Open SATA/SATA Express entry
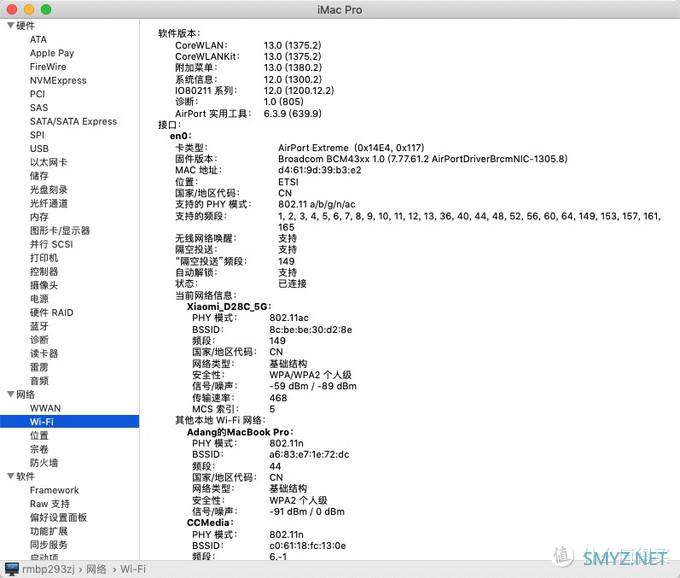Image resolution: width=680 pixels, height=578 pixels. pos(73,121)
